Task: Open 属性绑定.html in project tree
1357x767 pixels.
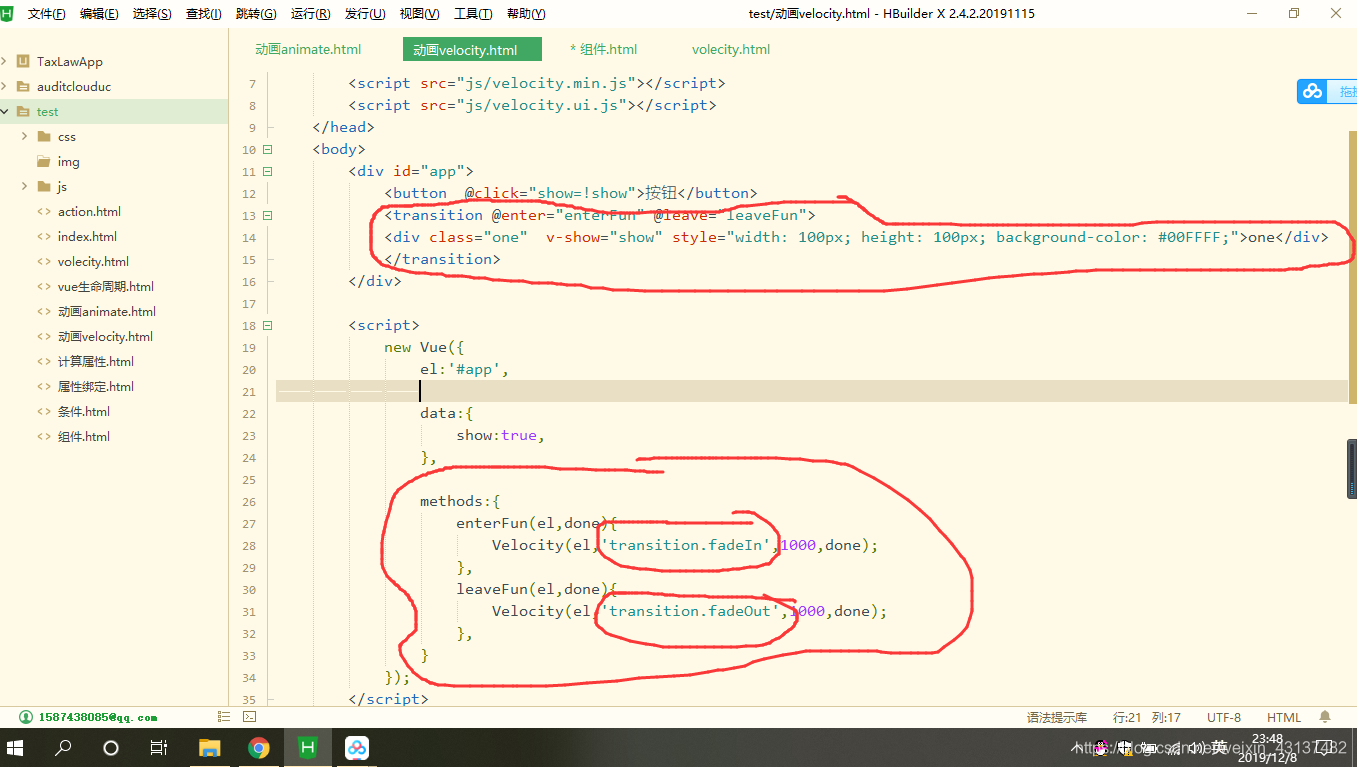Action: [x=96, y=387]
